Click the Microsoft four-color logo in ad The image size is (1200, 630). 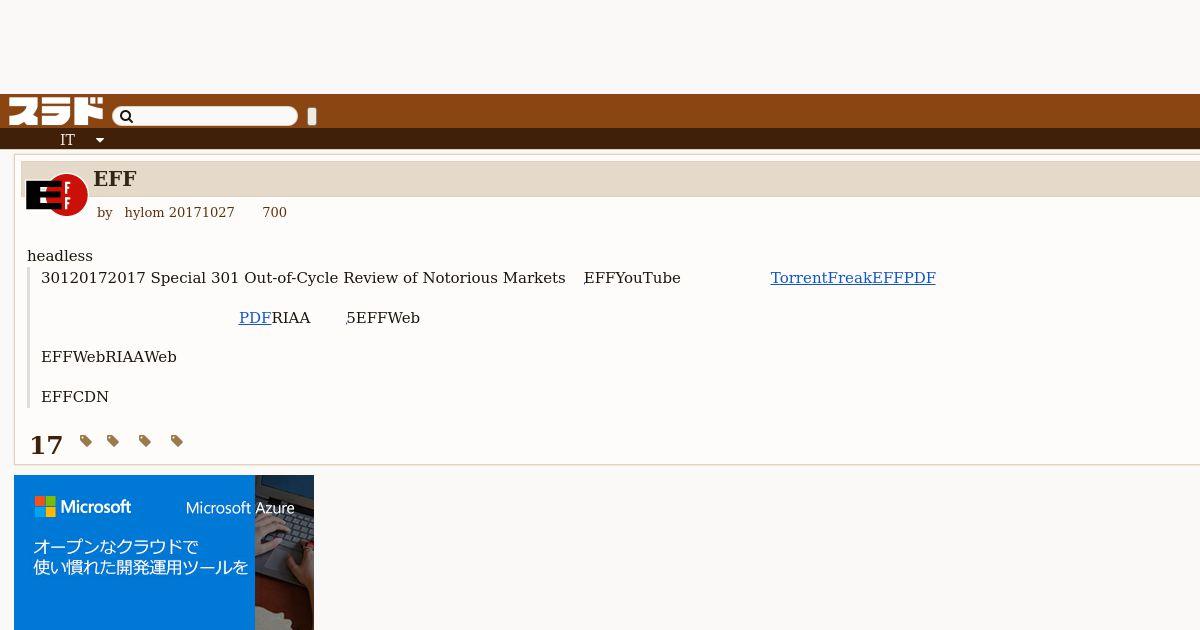(45, 507)
